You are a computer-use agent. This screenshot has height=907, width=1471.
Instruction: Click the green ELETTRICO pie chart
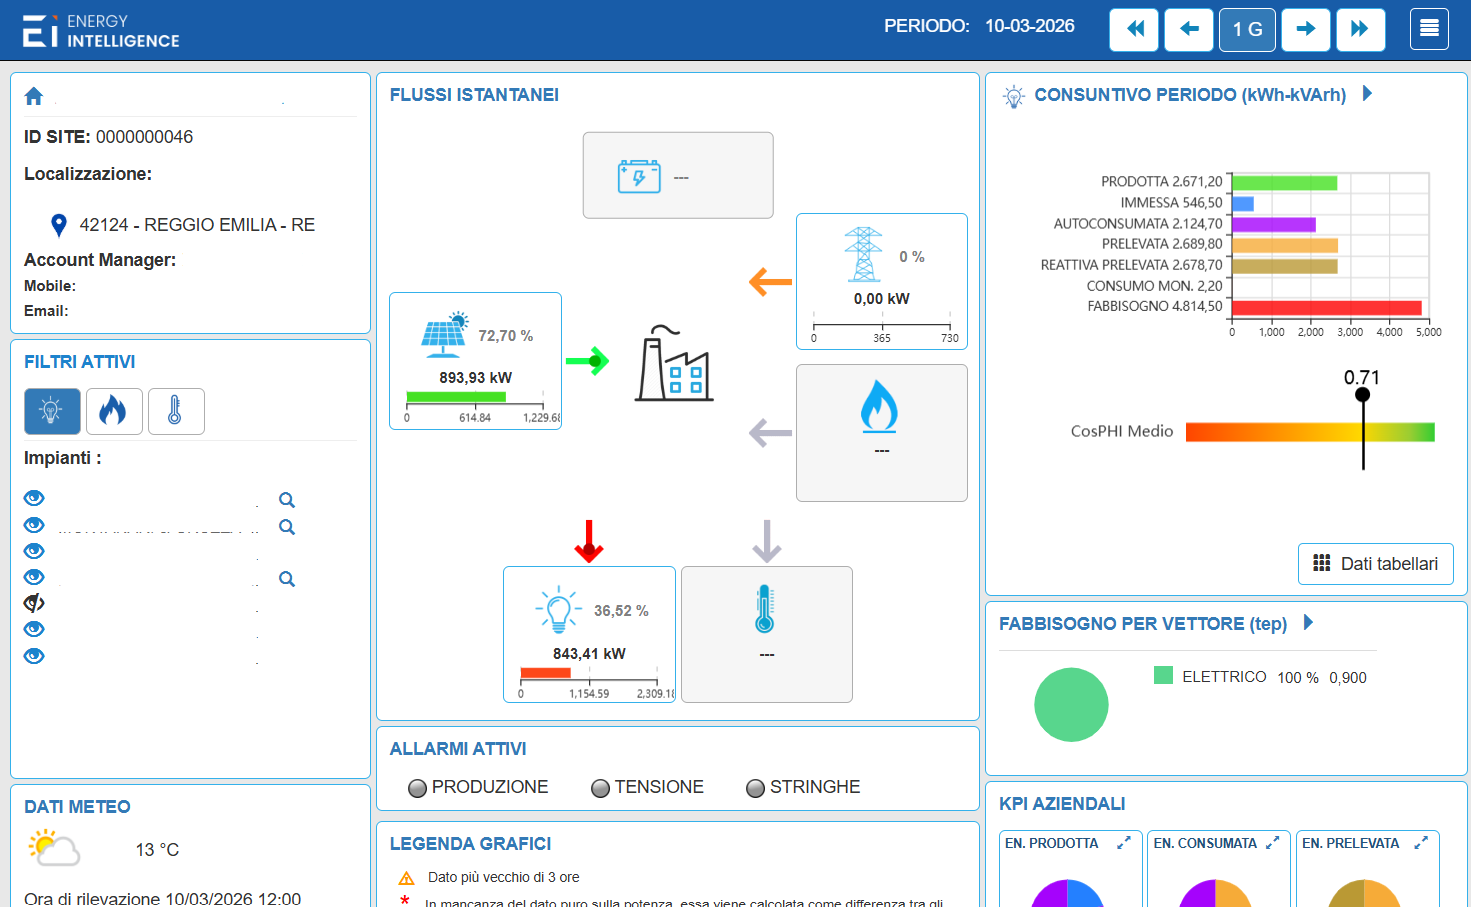1071,705
